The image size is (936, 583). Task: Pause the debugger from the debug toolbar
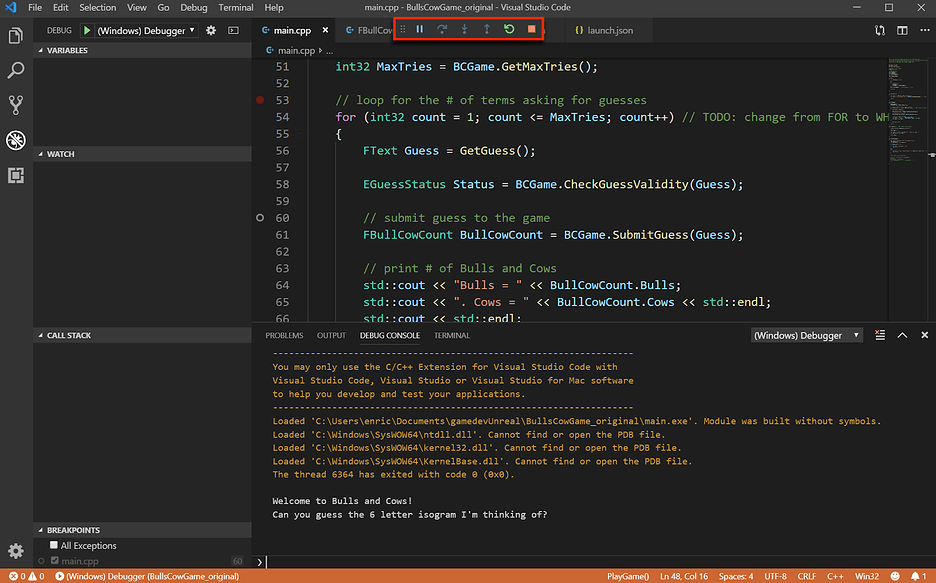click(x=420, y=30)
